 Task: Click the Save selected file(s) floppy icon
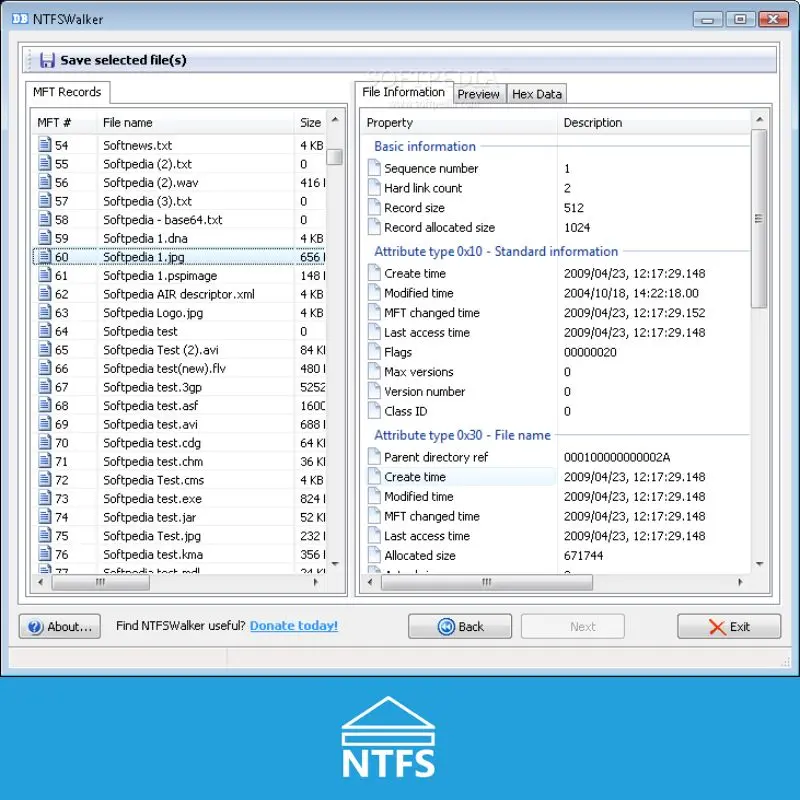(x=47, y=60)
